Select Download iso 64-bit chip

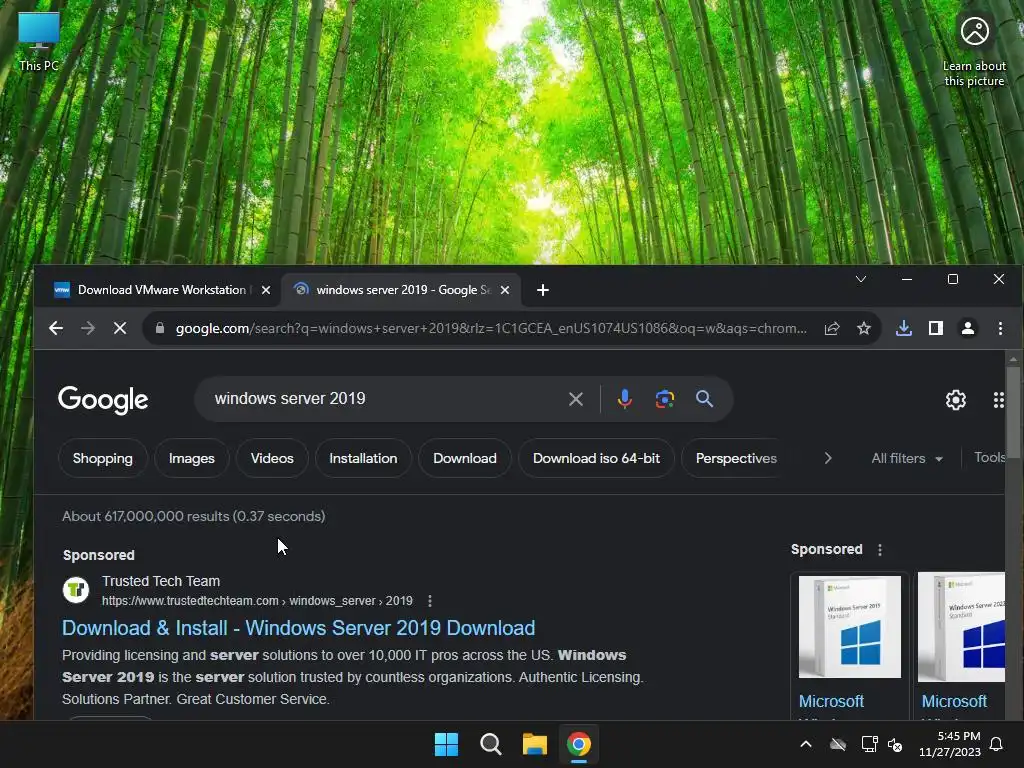click(x=596, y=458)
